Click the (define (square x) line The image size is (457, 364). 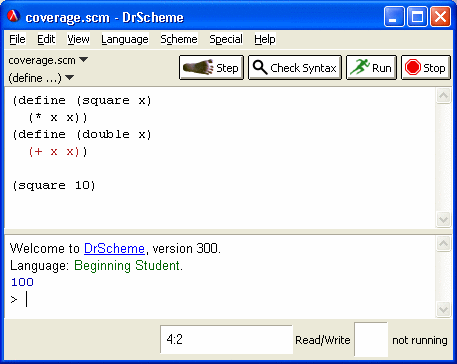(x=82, y=101)
